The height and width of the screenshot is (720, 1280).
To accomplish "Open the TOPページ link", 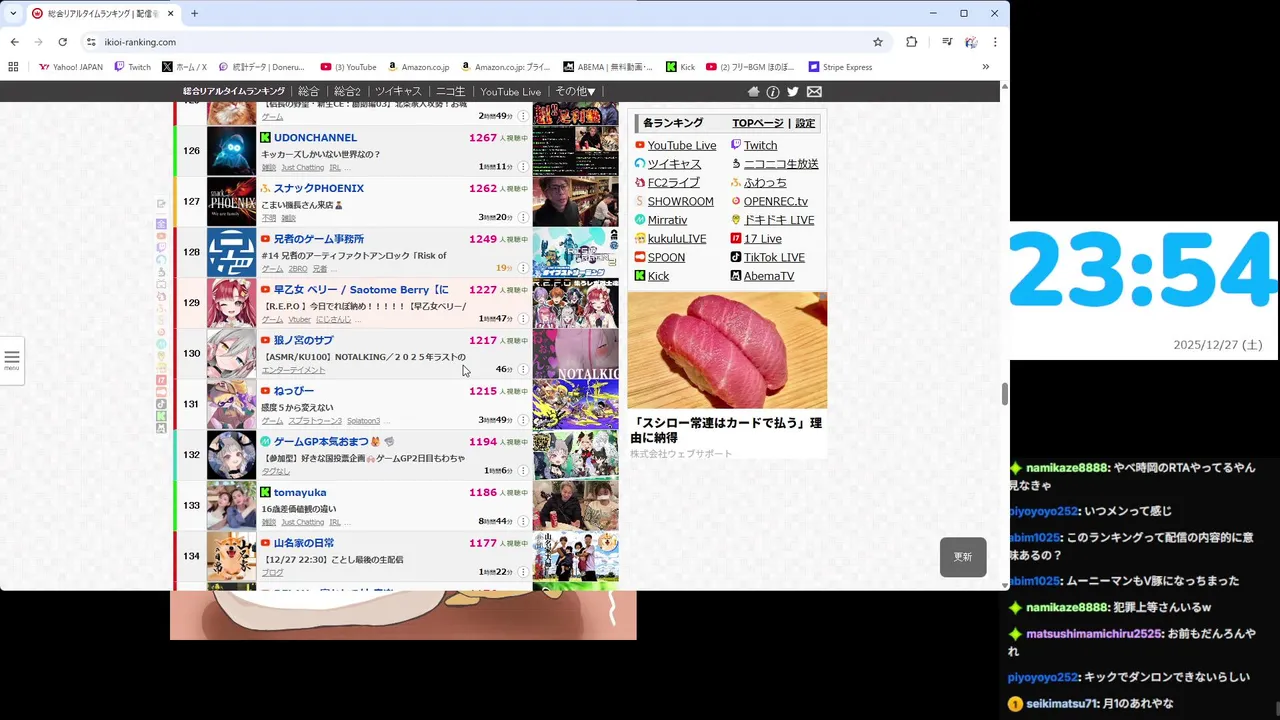I will pos(758,123).
